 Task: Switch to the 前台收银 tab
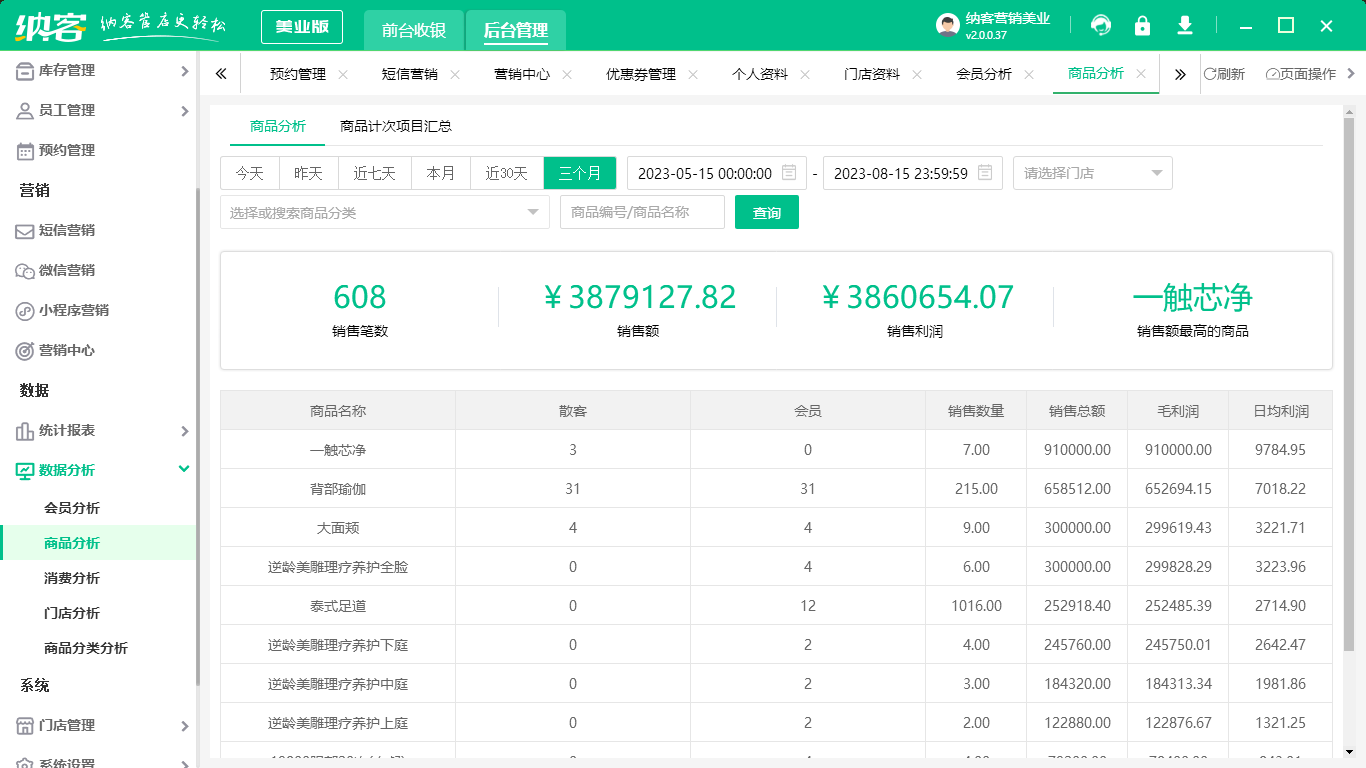click(411, 31)
